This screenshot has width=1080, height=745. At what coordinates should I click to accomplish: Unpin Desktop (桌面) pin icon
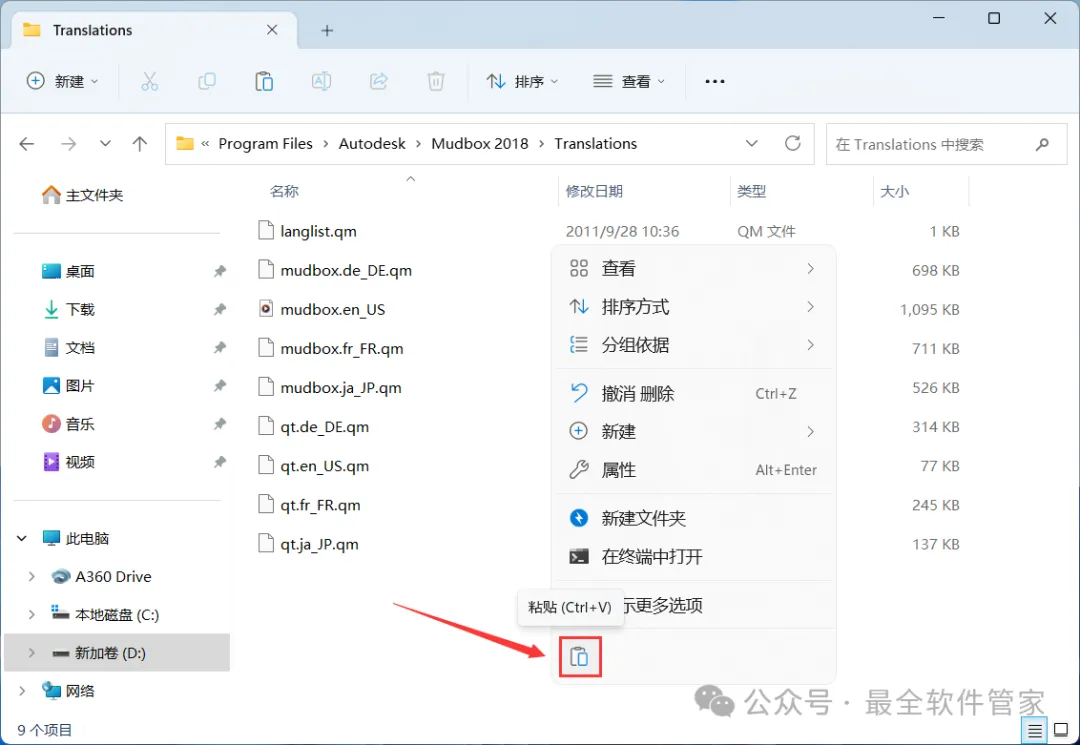220,271
